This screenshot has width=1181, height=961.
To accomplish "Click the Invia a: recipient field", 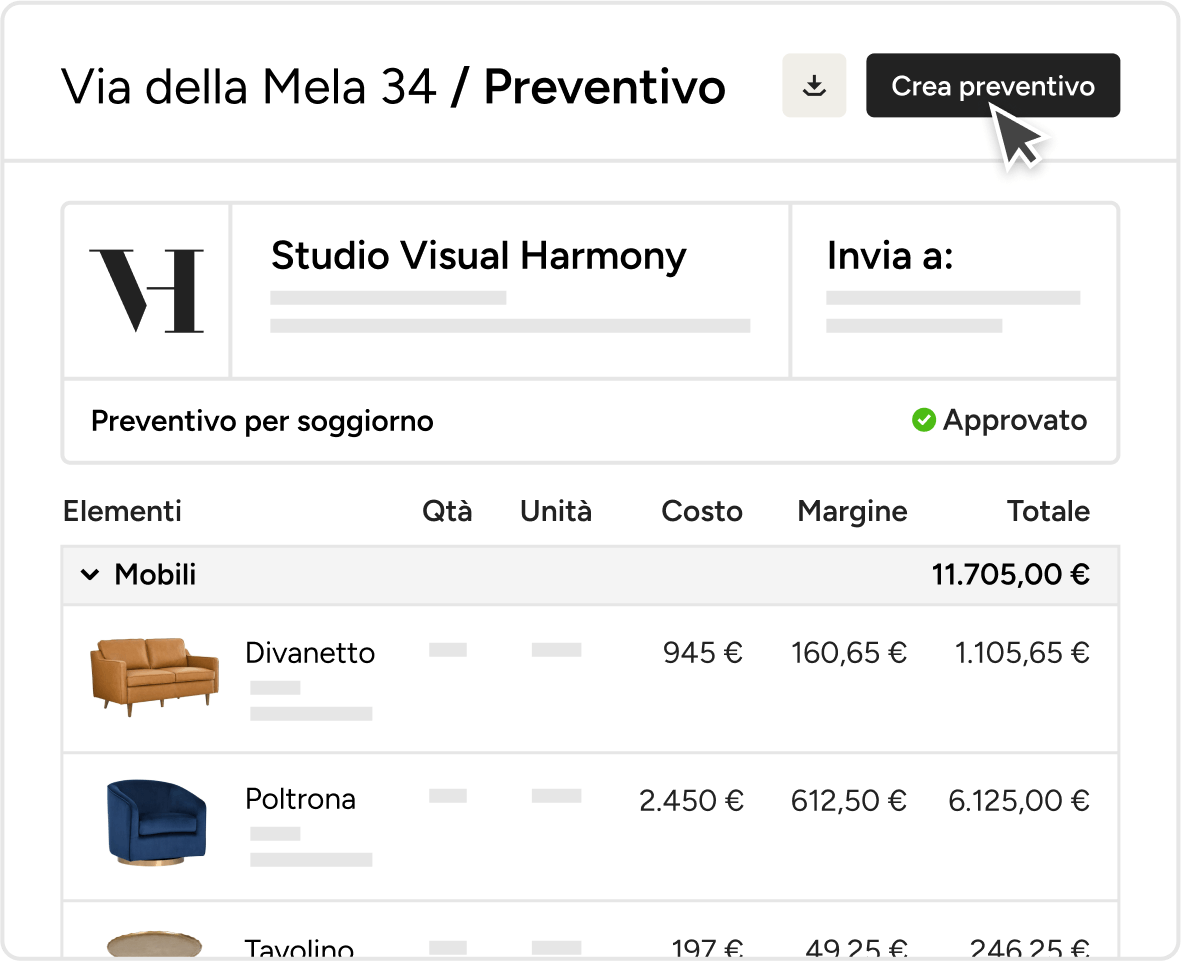I will [954, 291].
